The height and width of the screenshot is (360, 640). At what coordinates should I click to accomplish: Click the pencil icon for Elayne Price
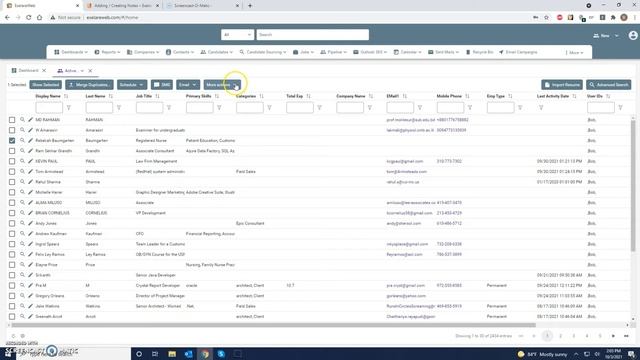click(x=30, y=265)
